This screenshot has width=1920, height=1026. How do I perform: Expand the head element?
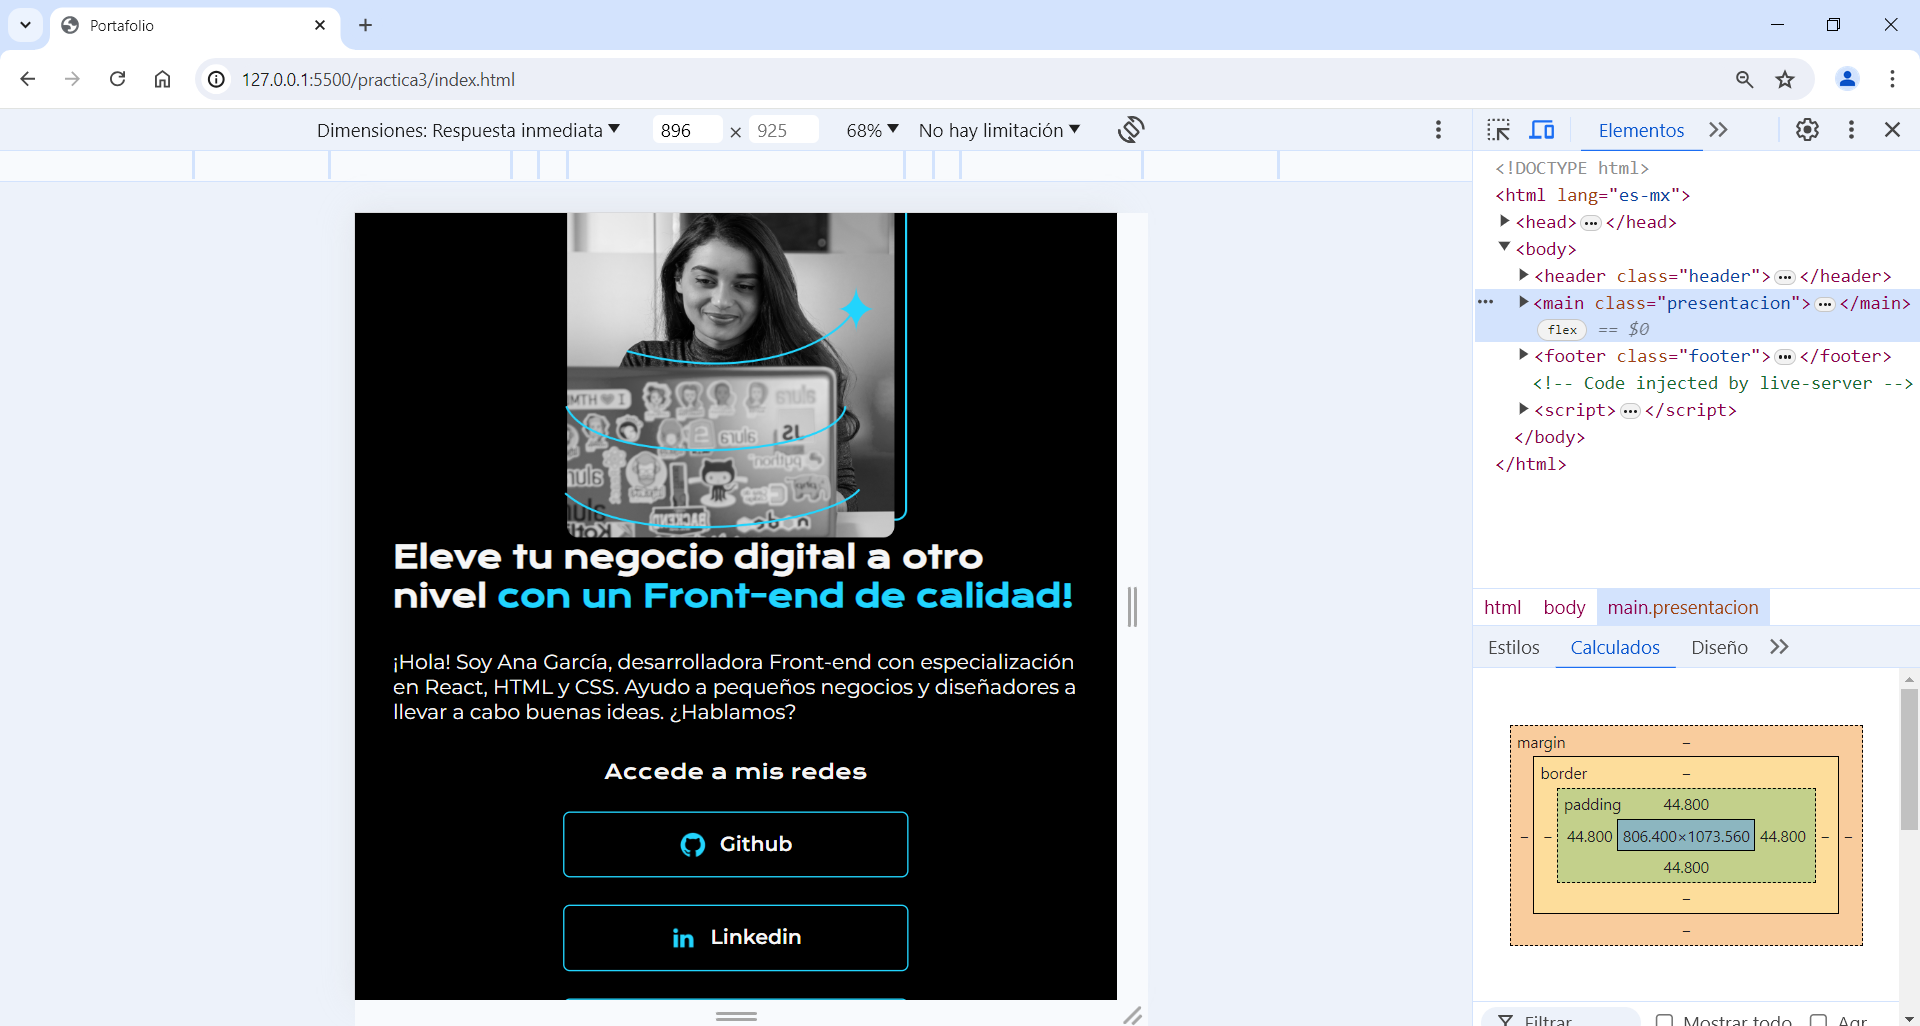click(x=1504, y=221)
